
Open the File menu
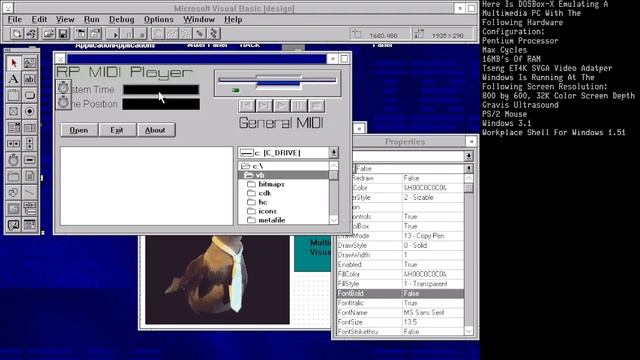15,19
